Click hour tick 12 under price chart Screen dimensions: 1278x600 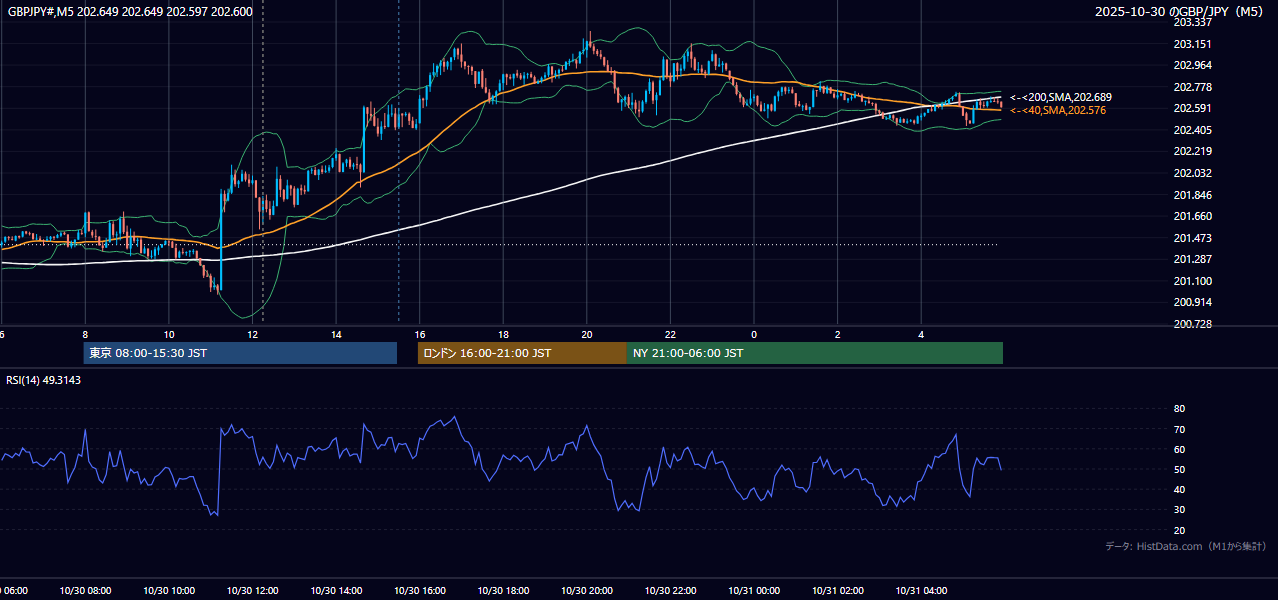pos(252,334)
